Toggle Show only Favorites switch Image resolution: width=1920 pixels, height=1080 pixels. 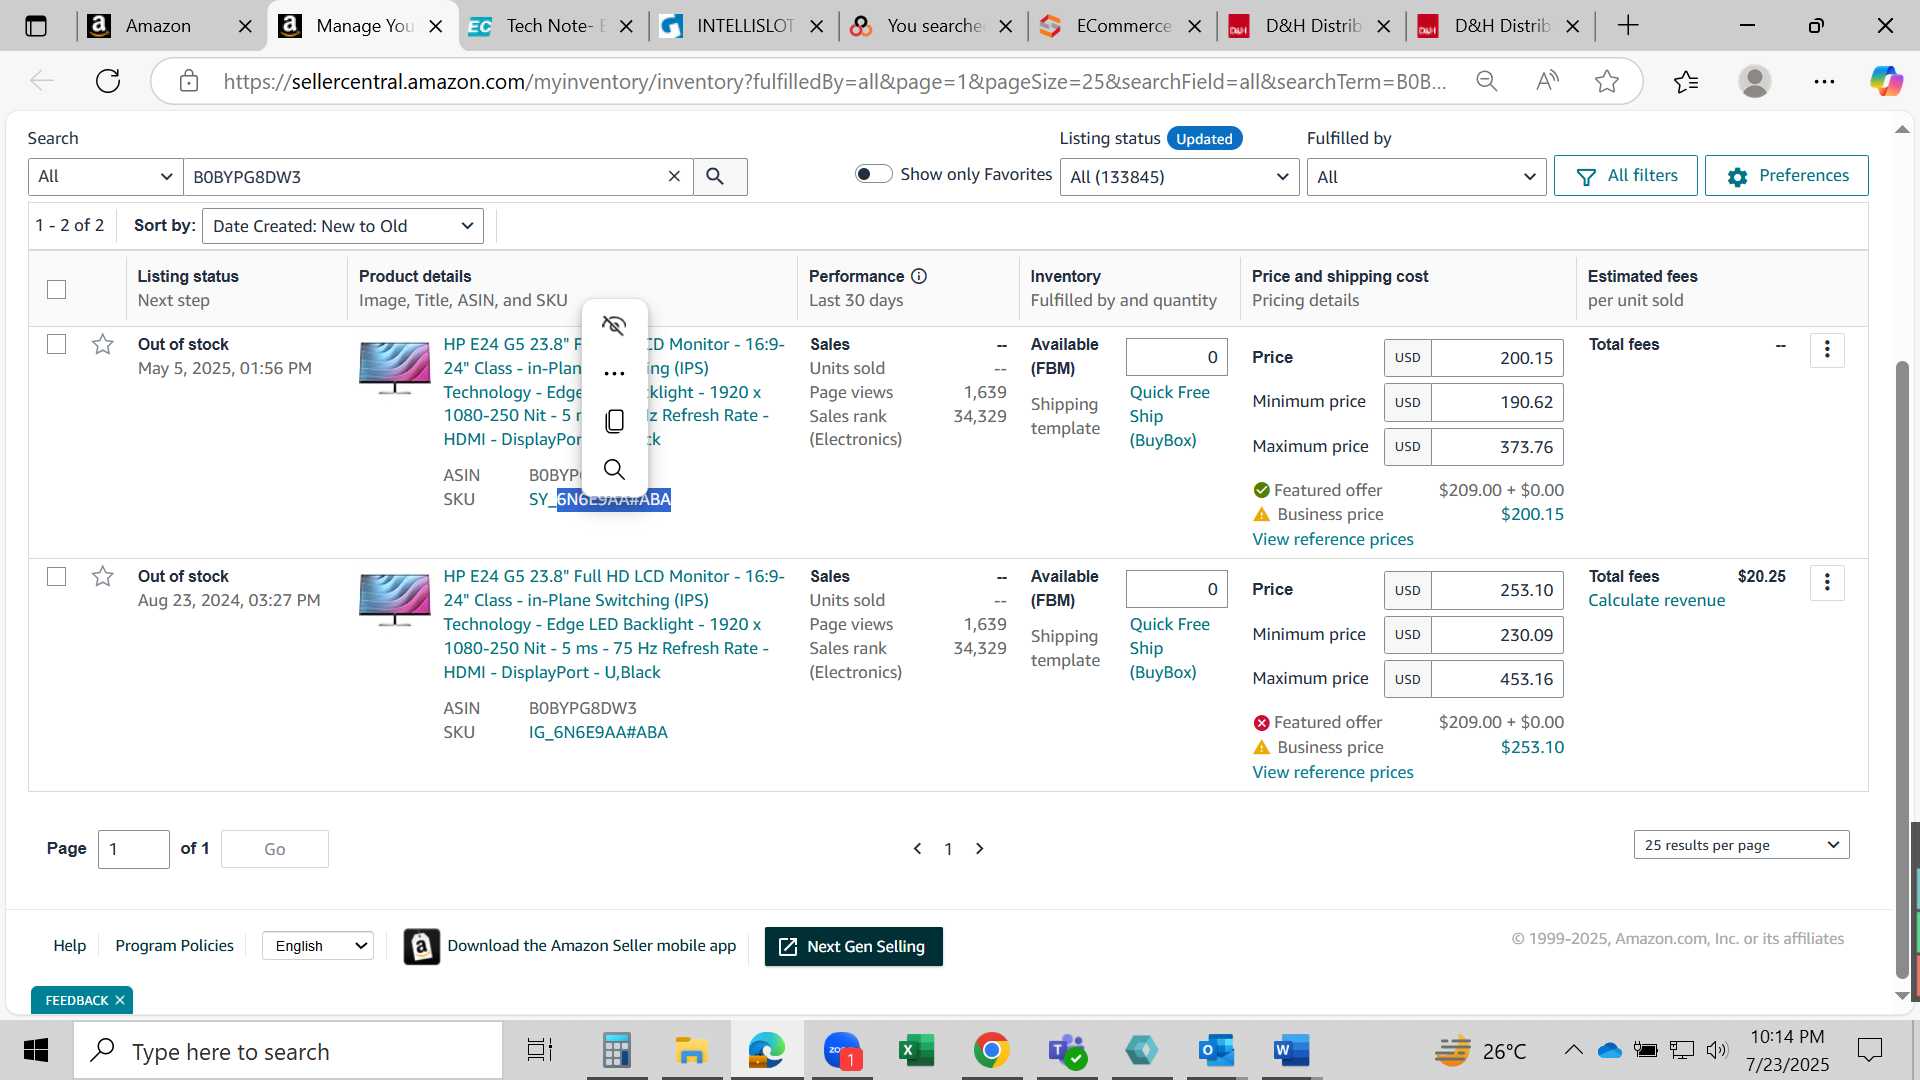873,174
